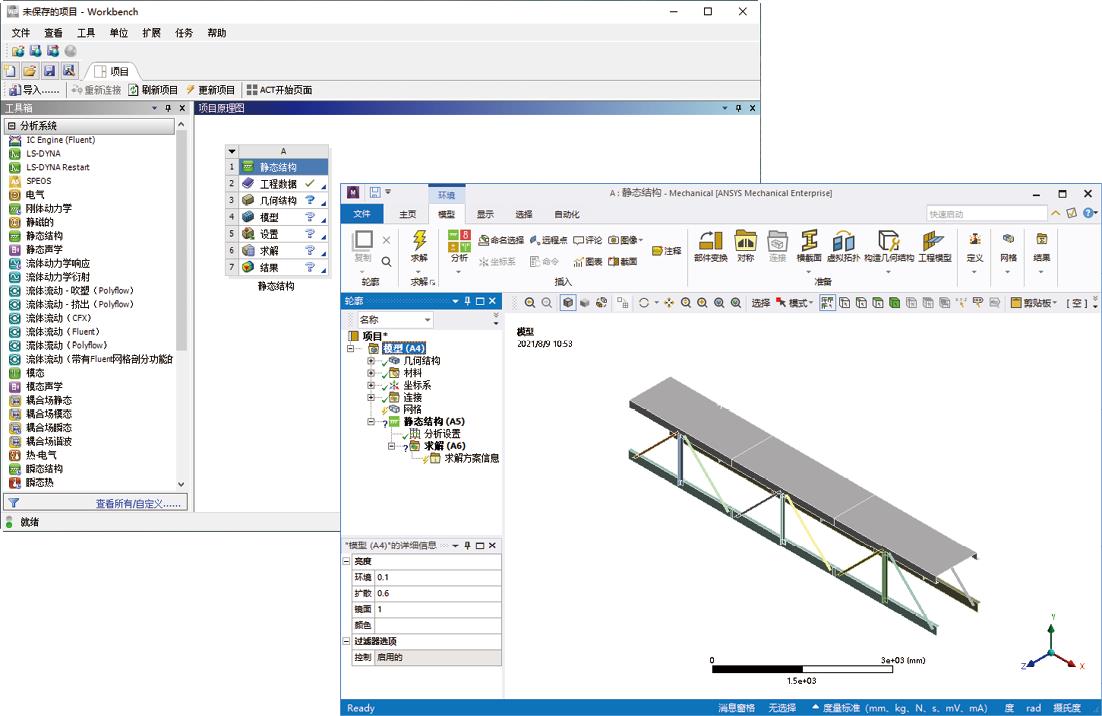Image resolution: width=1102 pixels, height=716 pixels.
Task: Click 更新项目 update project in Workbench
Action: click(209, 90)
